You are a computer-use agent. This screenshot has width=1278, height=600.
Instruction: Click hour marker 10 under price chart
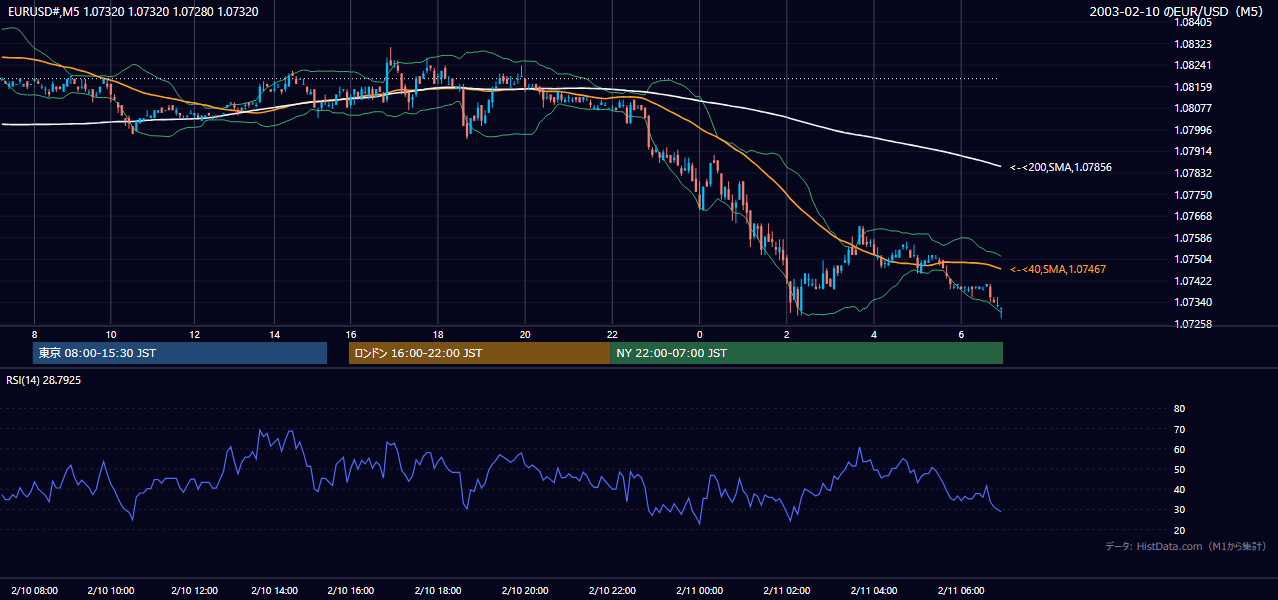click(x=111, y=334)
